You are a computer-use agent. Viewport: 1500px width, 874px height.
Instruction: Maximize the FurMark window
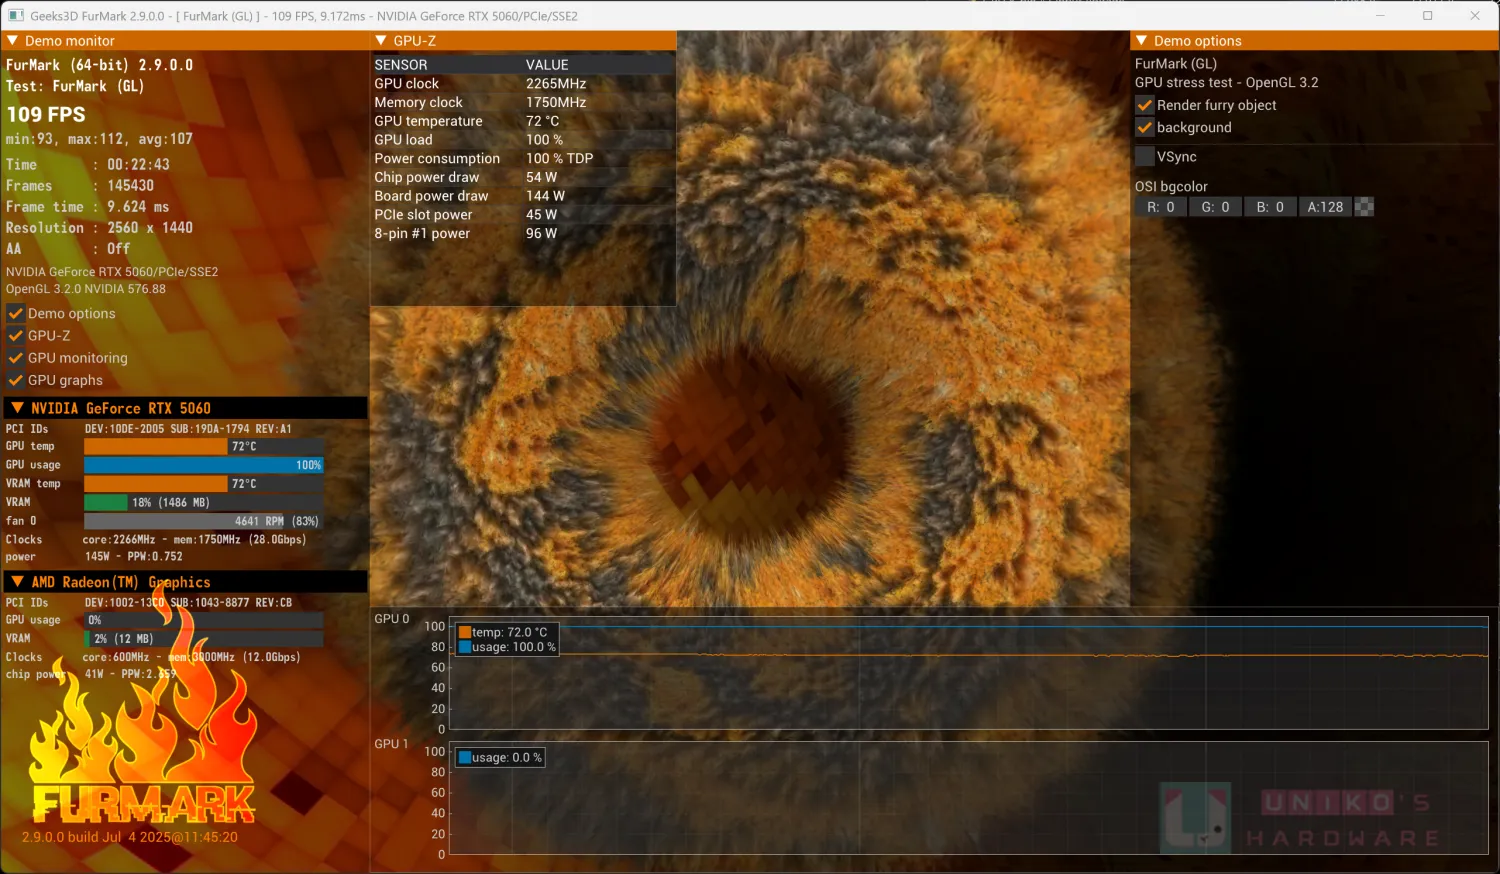pos(1428,16)
